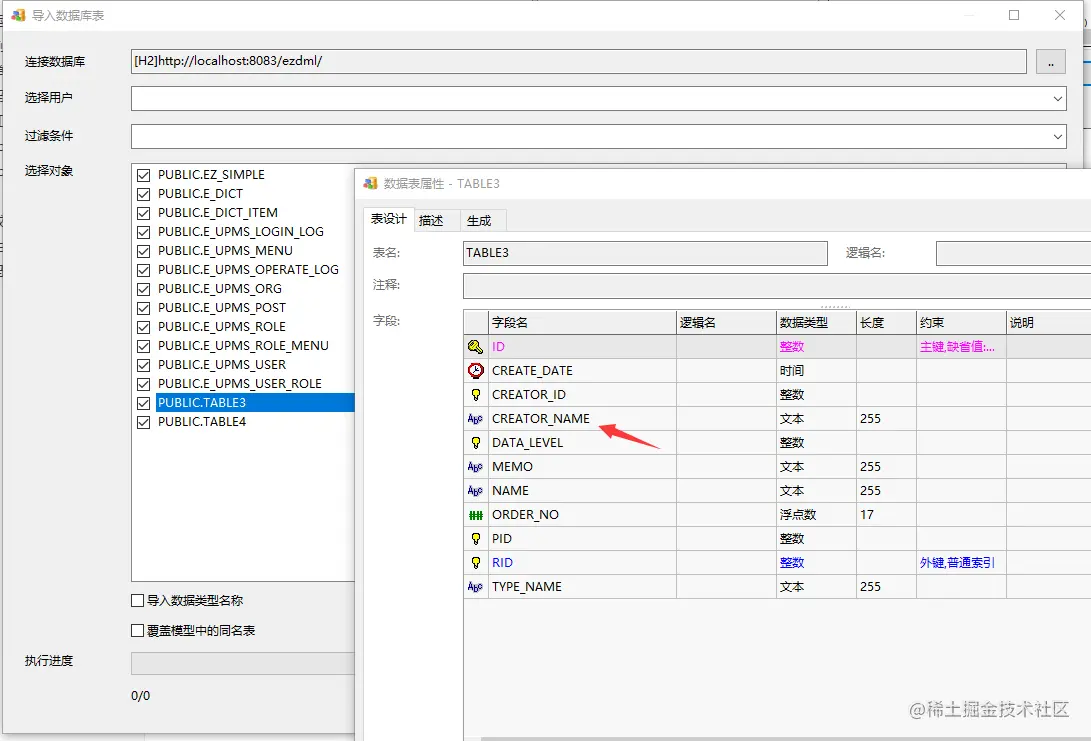1091x741 pixels.
Task: Uncheck PUBLIC.TABLE4 checkbox
Action: click(143, 422)
